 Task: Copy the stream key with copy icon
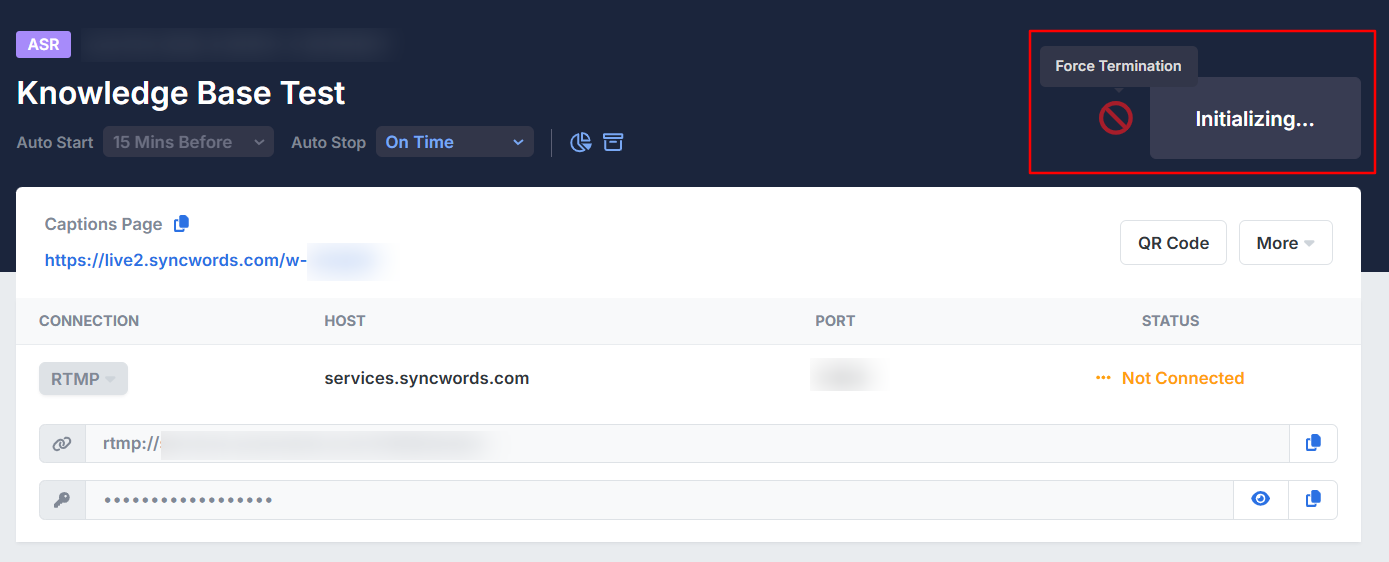(x=1313, y=499)
